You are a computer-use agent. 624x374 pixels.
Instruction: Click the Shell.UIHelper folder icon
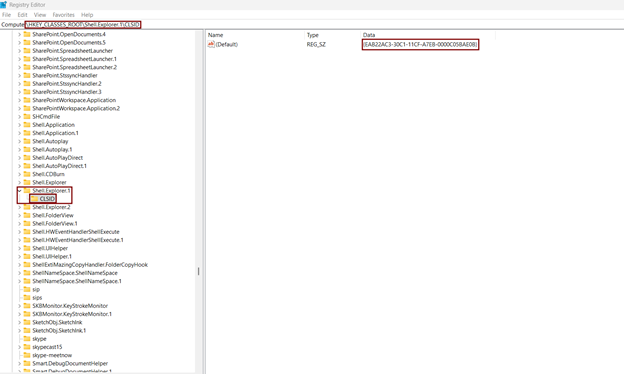point(27,248)
